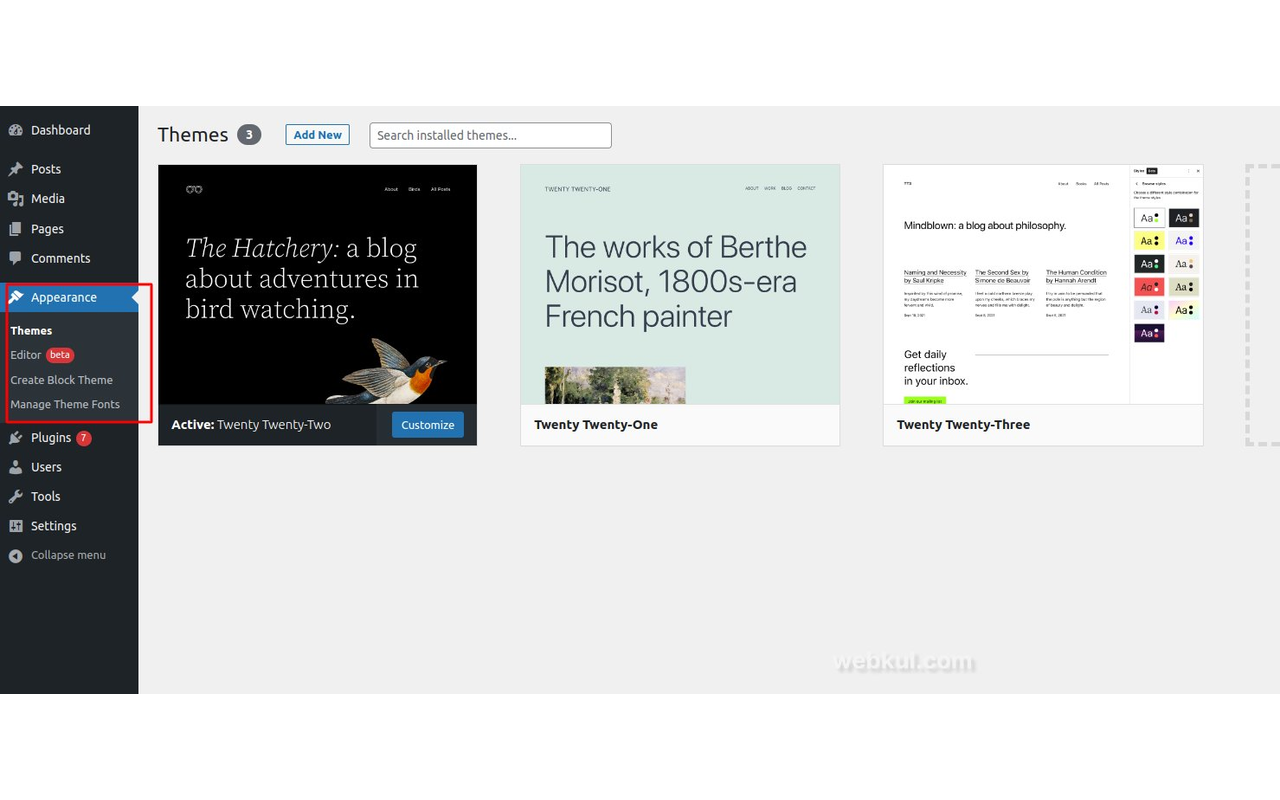
Task: Click the themes count badge 3
Action: tap(249, 135)
